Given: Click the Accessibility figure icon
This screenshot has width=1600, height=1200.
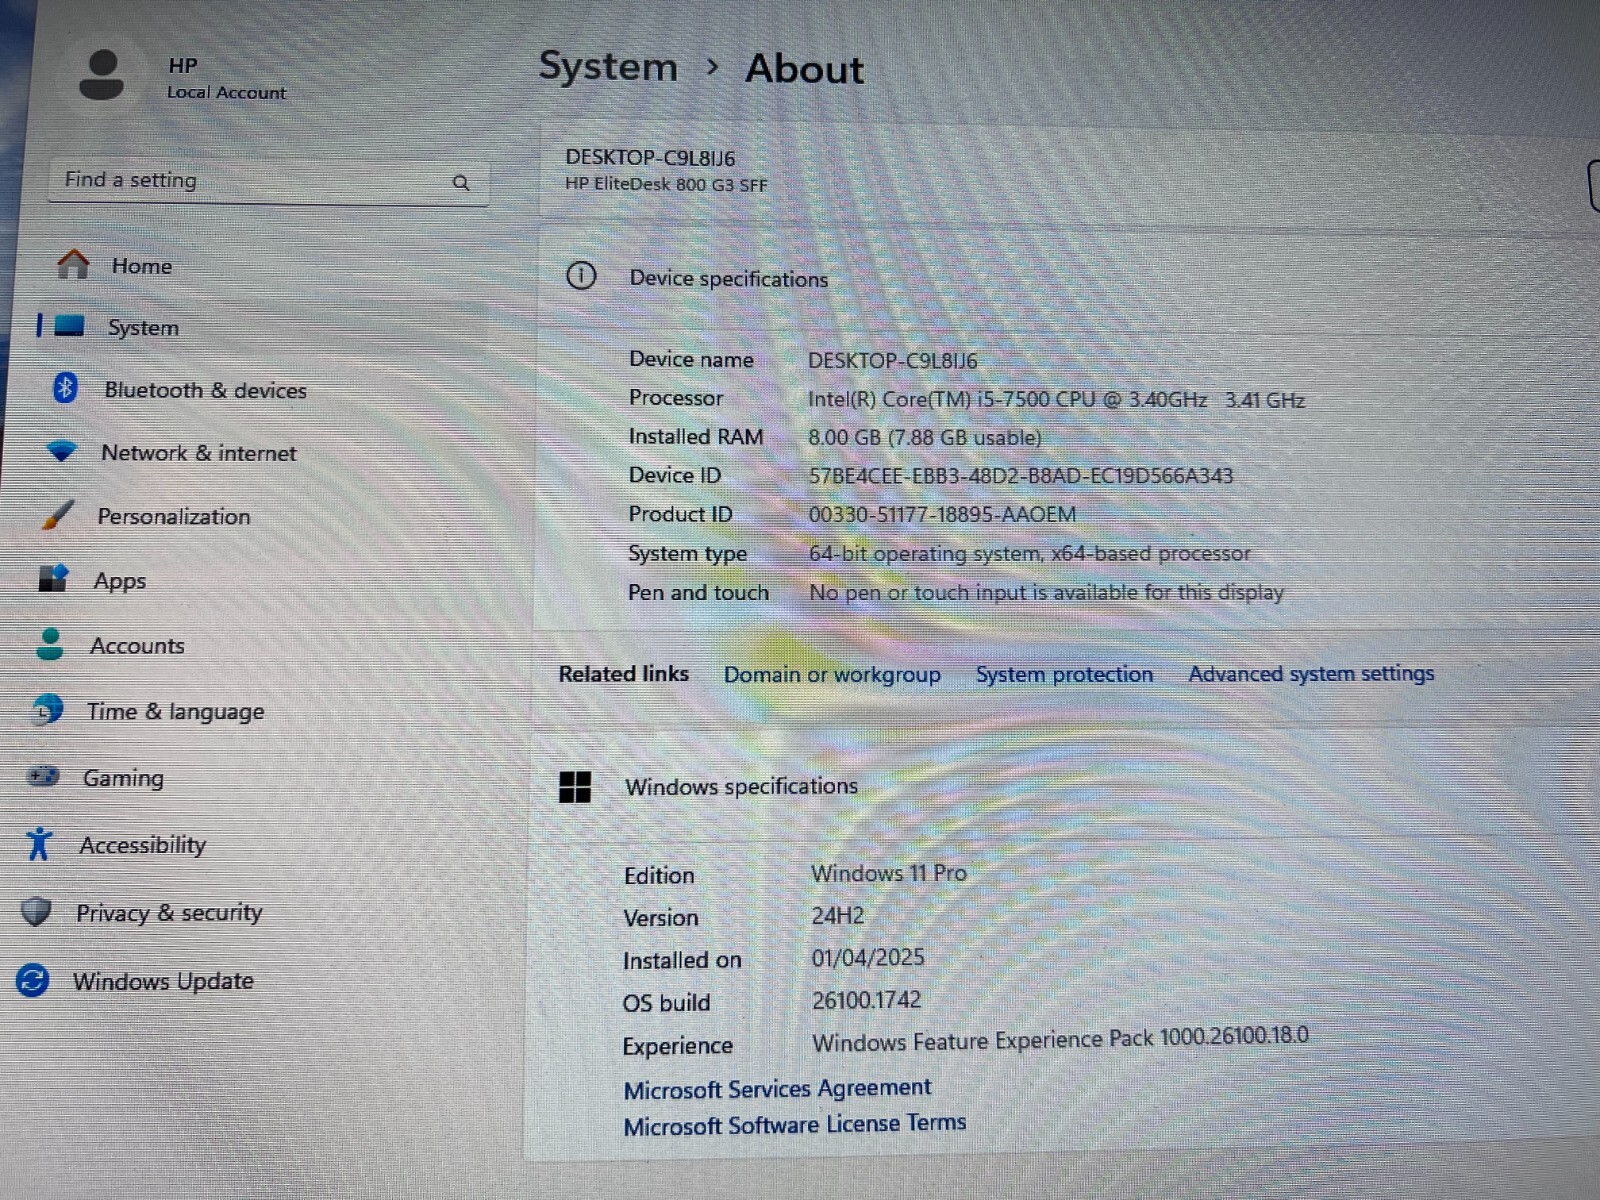Looking at the screenshot, I should coord(39,843).
